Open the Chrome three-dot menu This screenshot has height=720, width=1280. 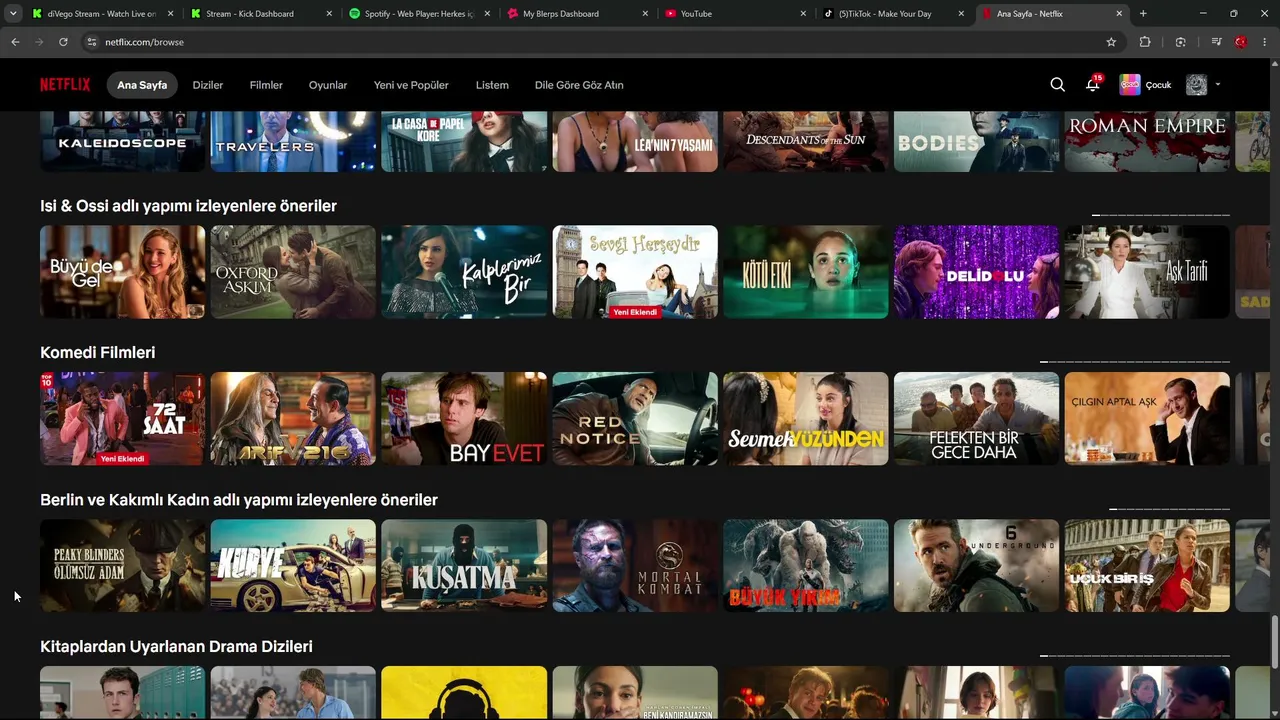(x=1265, y=42)
